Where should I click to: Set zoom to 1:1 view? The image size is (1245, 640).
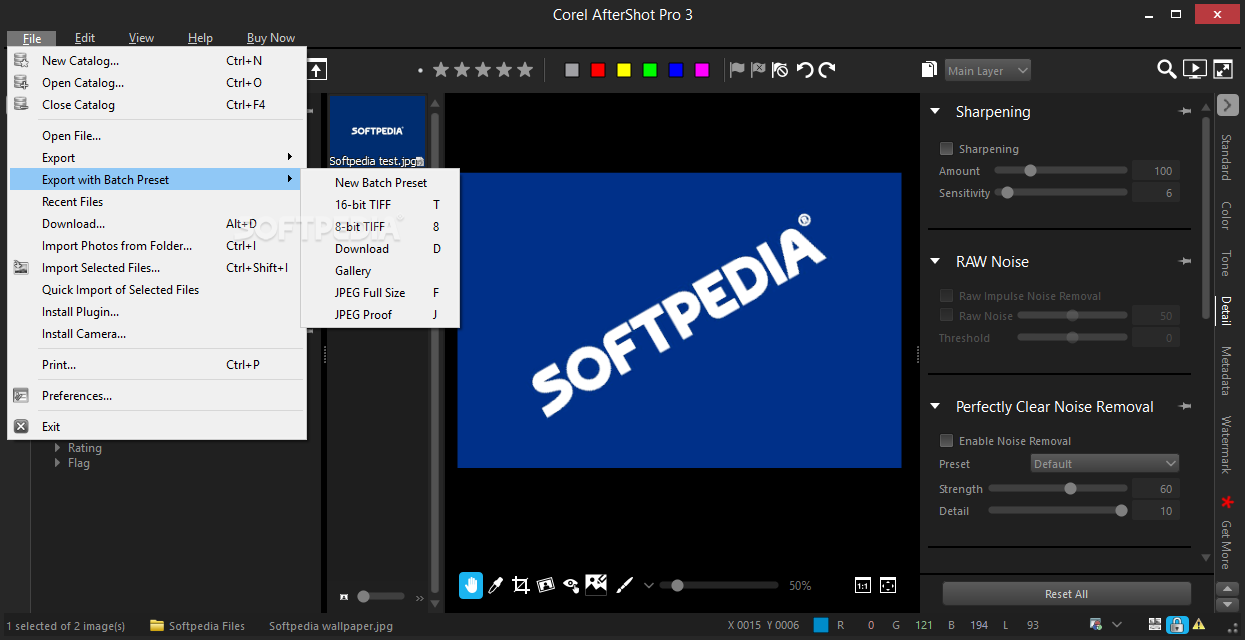pos(863,585)
